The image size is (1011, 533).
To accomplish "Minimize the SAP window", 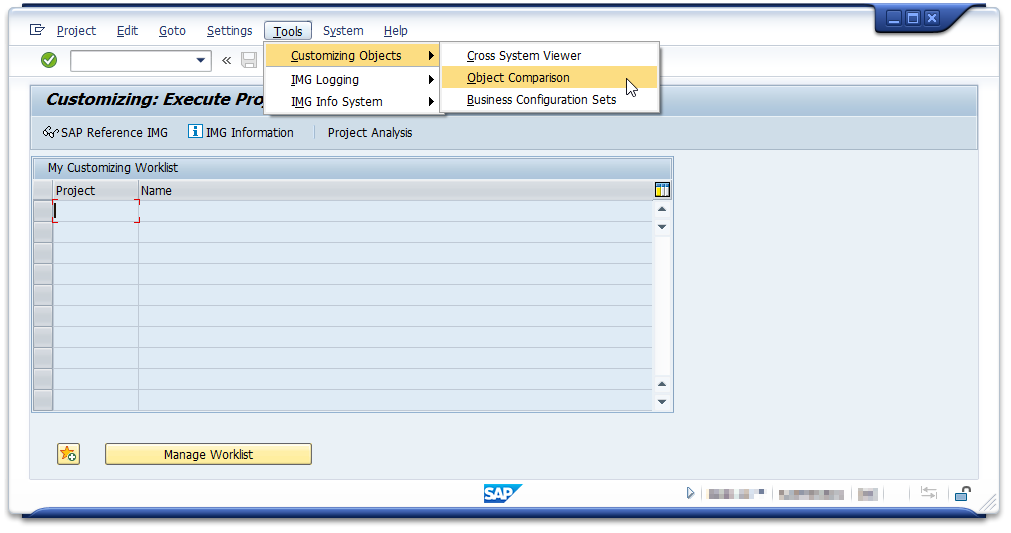I will pos(894,18).
